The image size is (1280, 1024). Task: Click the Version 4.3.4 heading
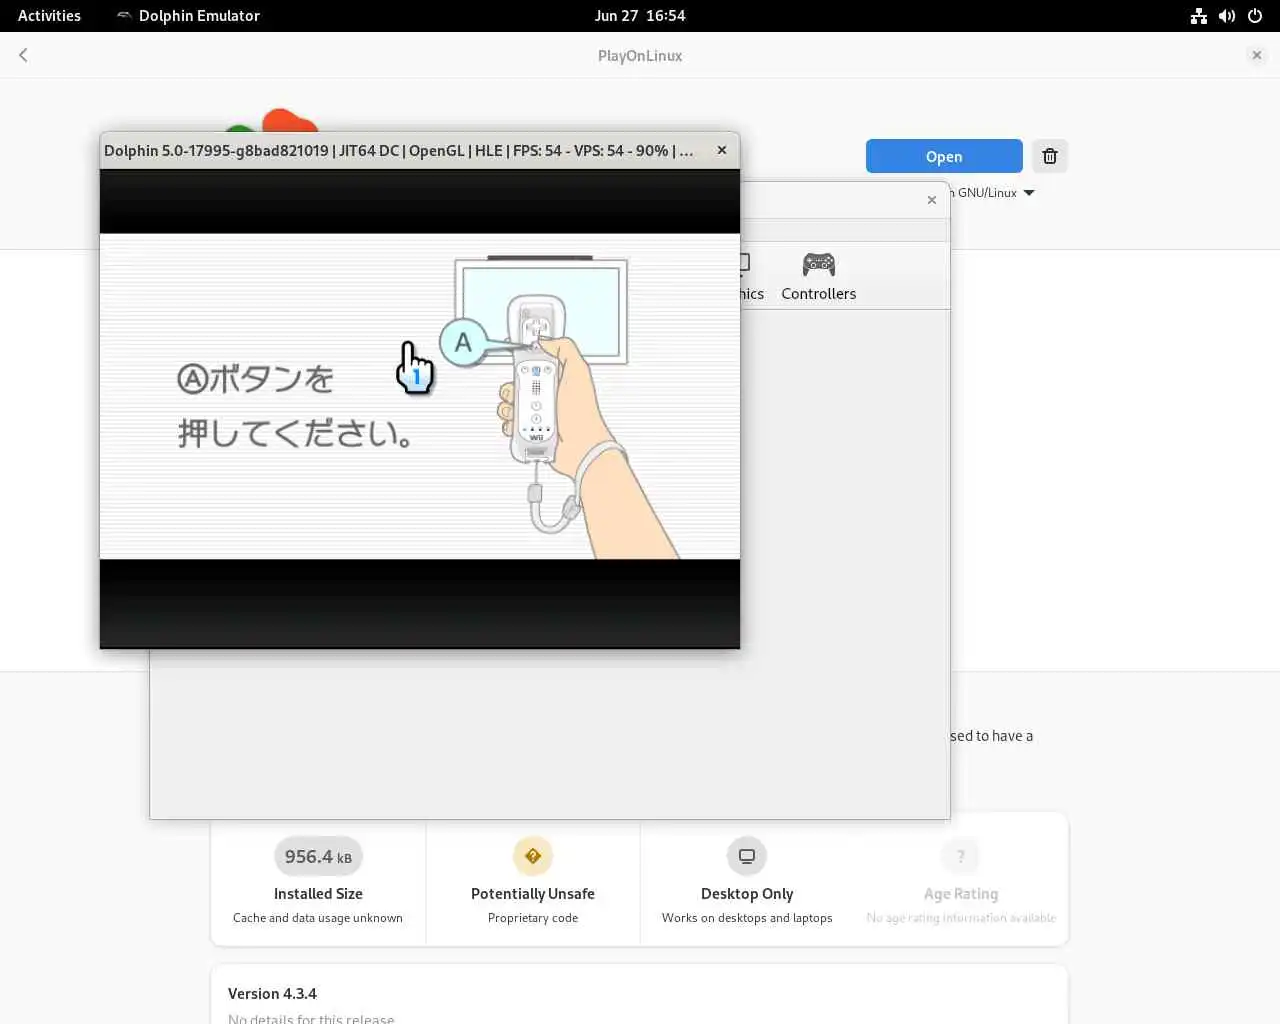point(272,993)
